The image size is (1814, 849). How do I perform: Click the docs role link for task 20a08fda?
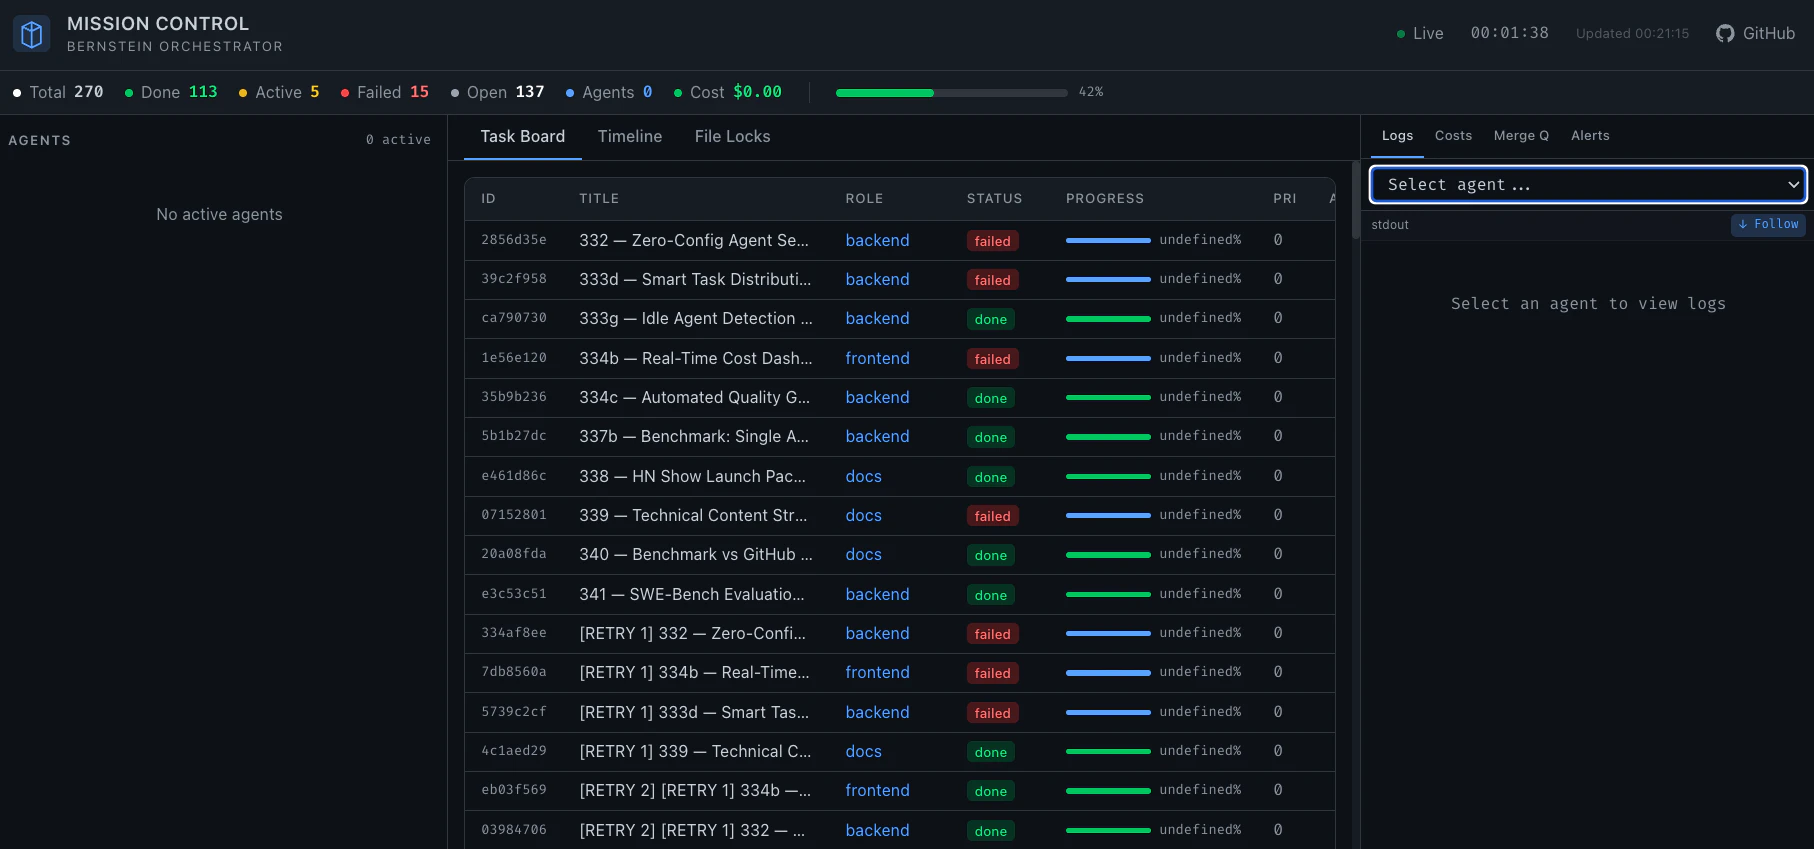point(863,554)
